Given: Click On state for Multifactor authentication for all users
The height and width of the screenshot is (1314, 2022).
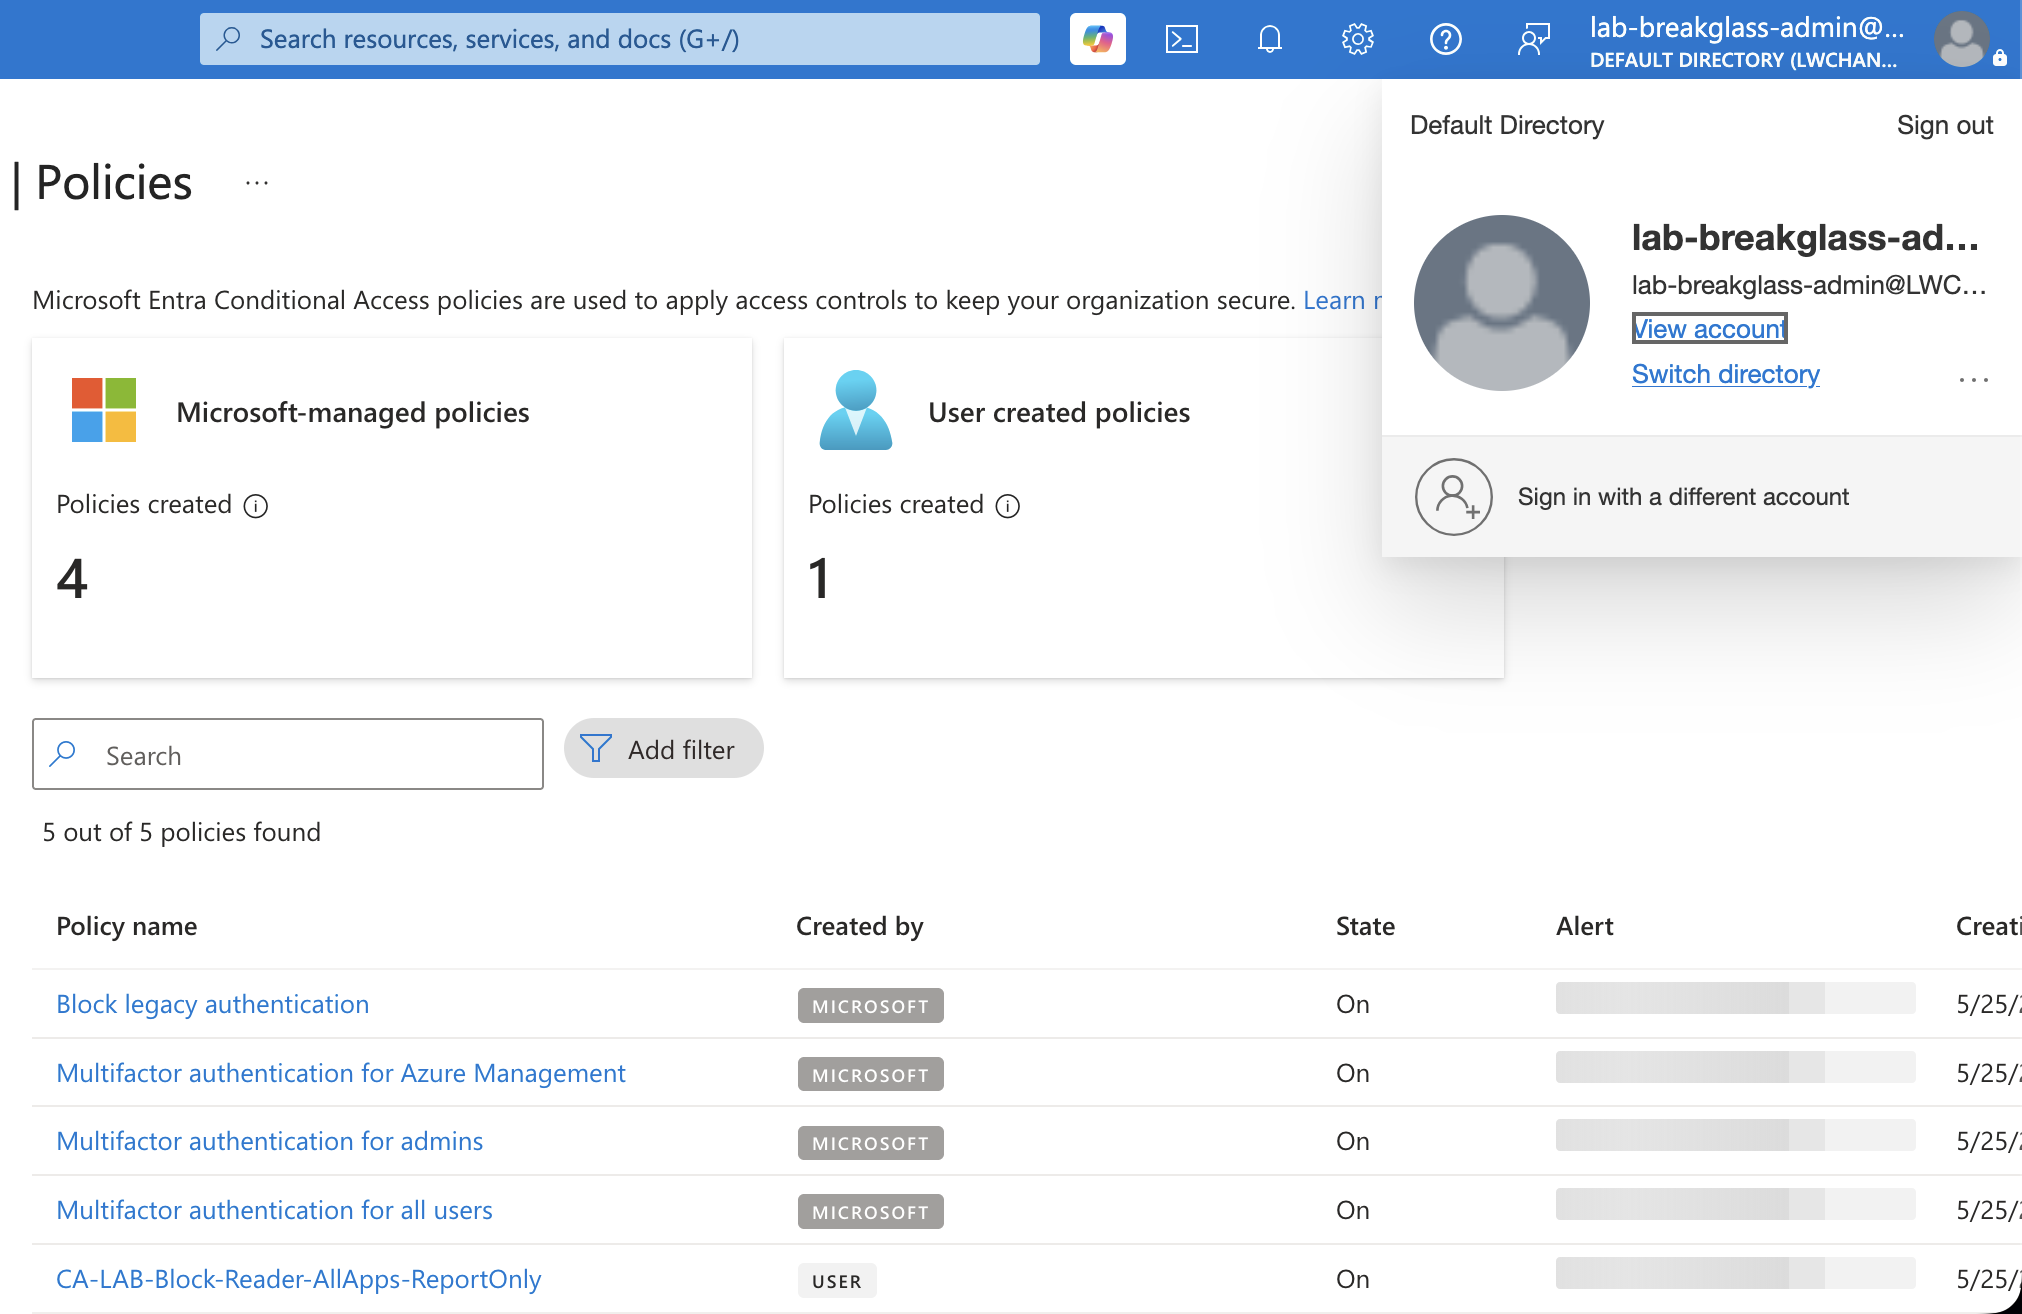Looking at the screenshot, I should (1352, 1210).
